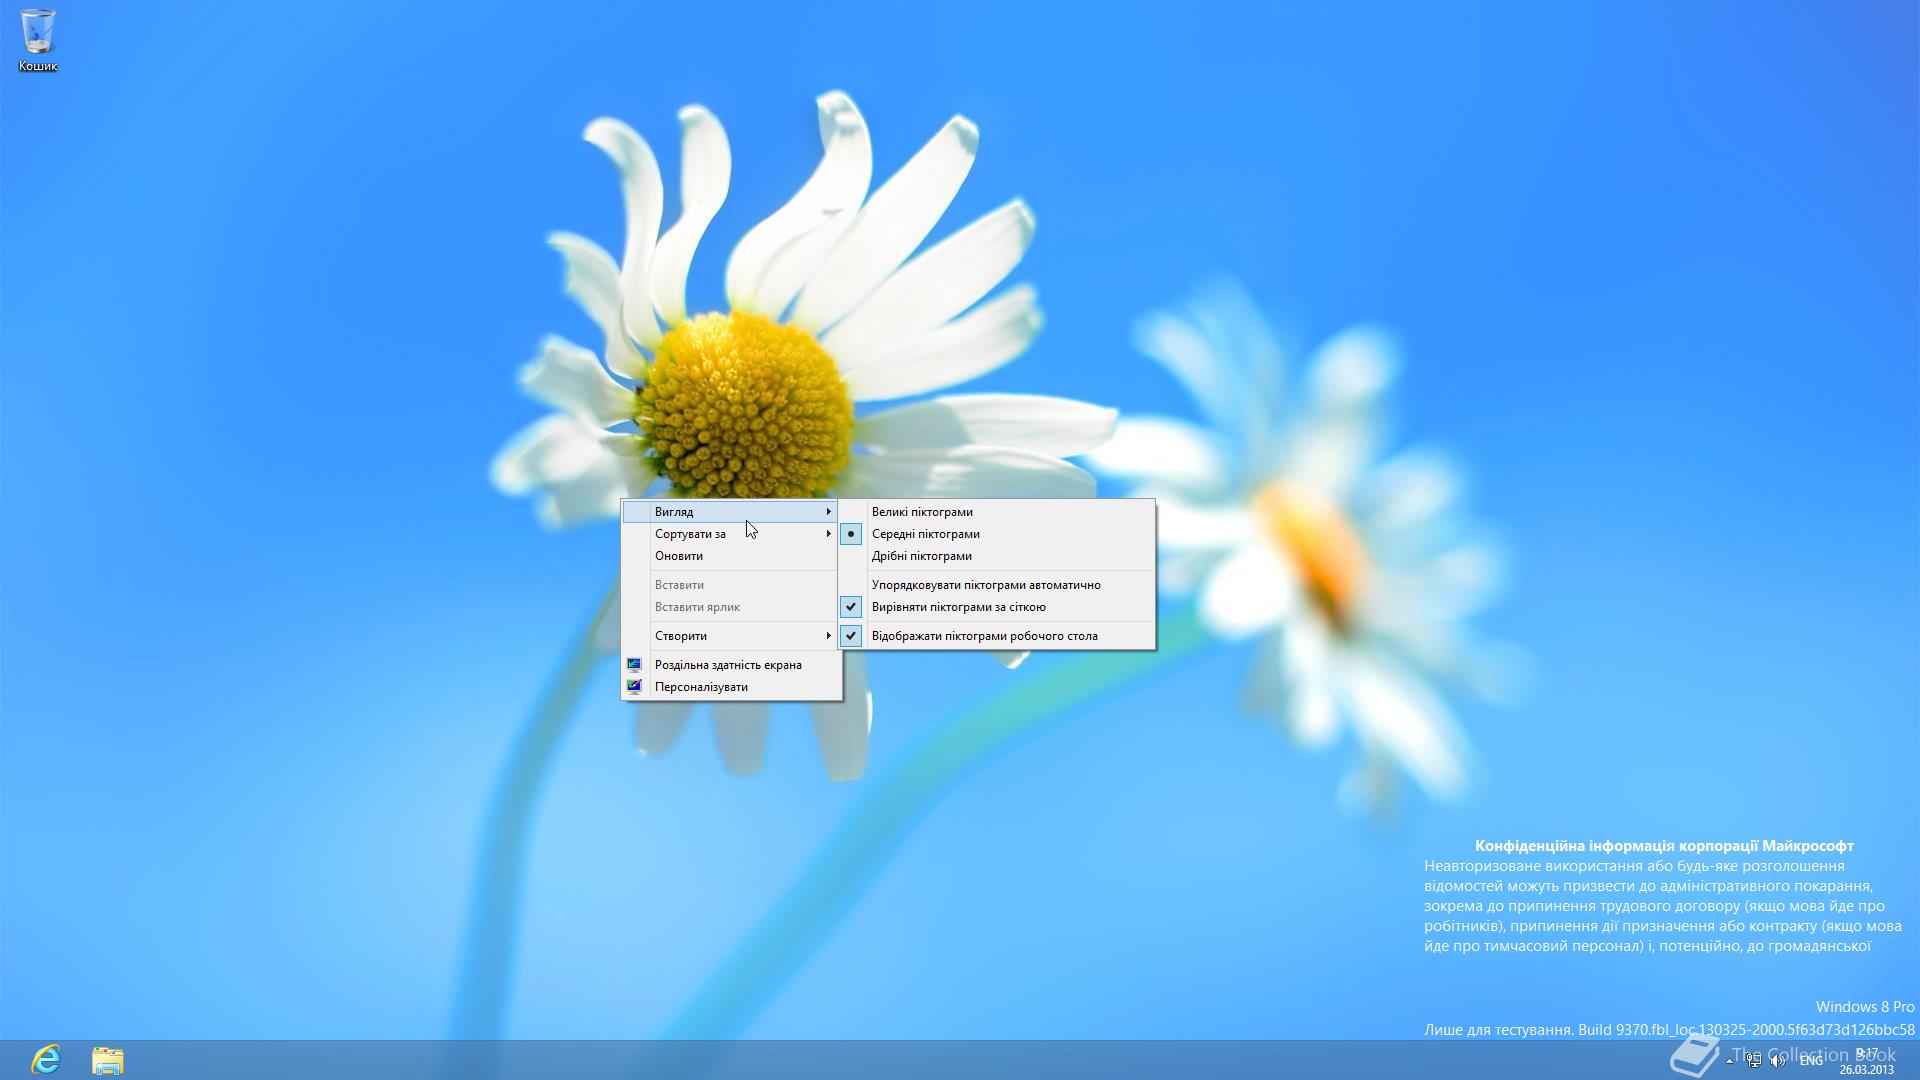The image size is (1920, 1080).
Task: Choose Оновити in the context menu
Action: tap(731, 555)
